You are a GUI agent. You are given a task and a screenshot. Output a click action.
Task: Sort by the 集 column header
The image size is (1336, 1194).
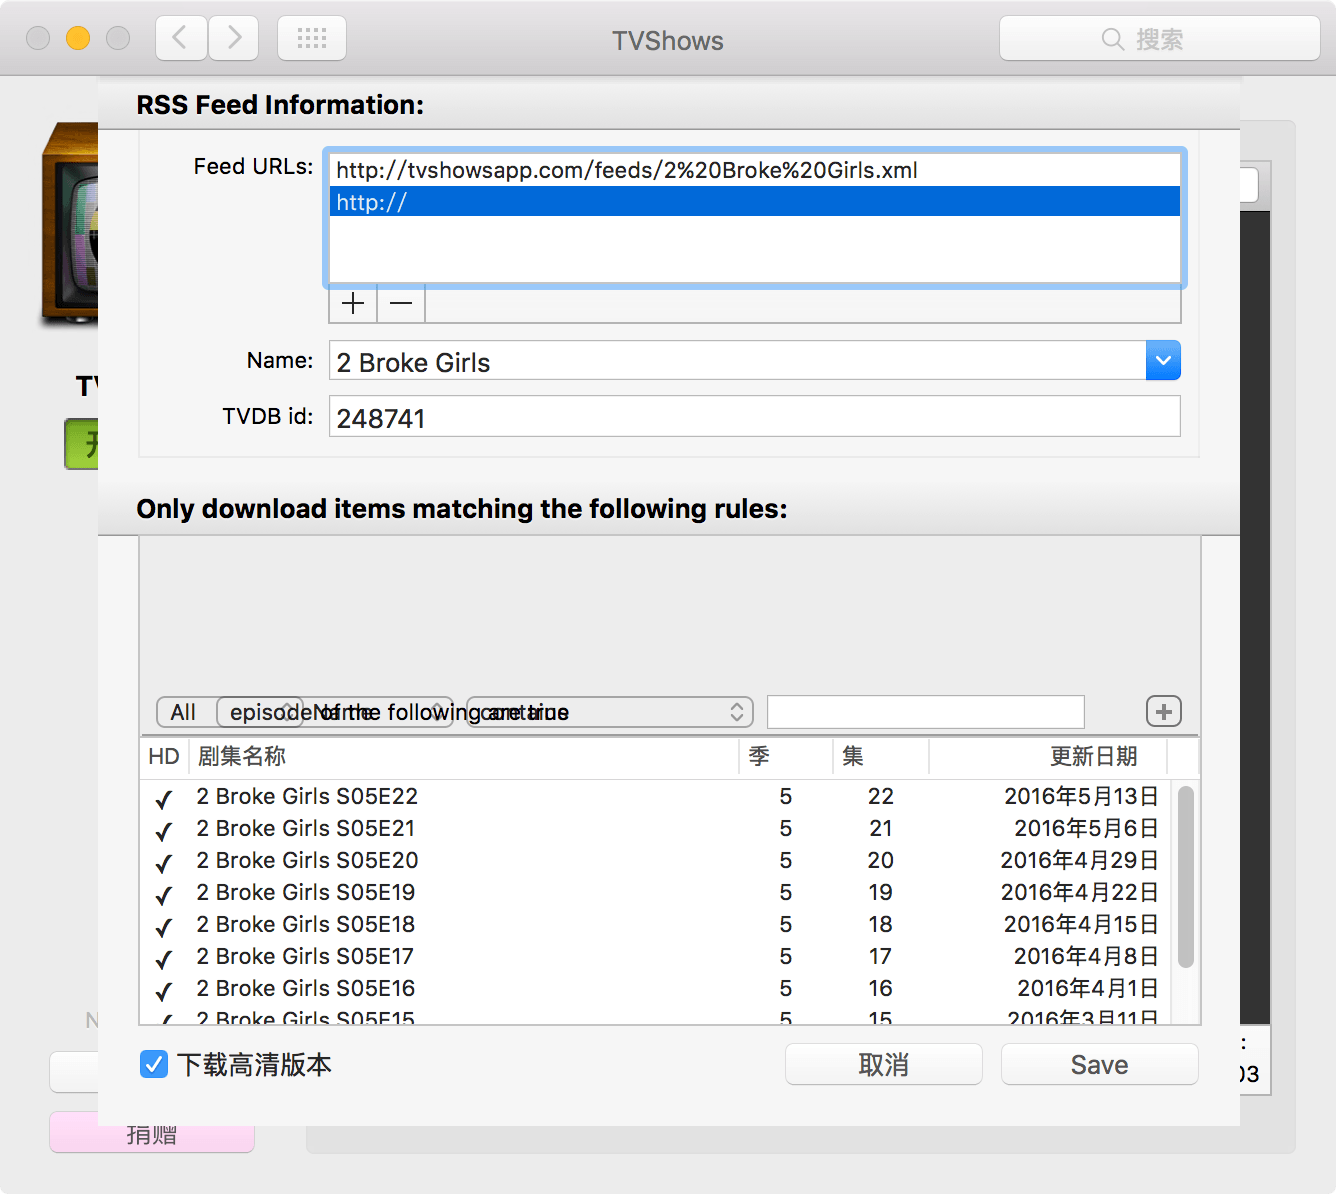pyautogui.click(x=881, y=756)
